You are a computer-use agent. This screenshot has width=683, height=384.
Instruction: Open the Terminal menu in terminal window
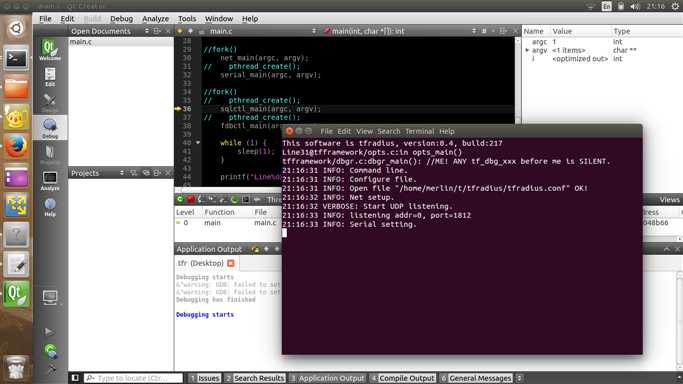pyautogui.click(x=419, y=131)
